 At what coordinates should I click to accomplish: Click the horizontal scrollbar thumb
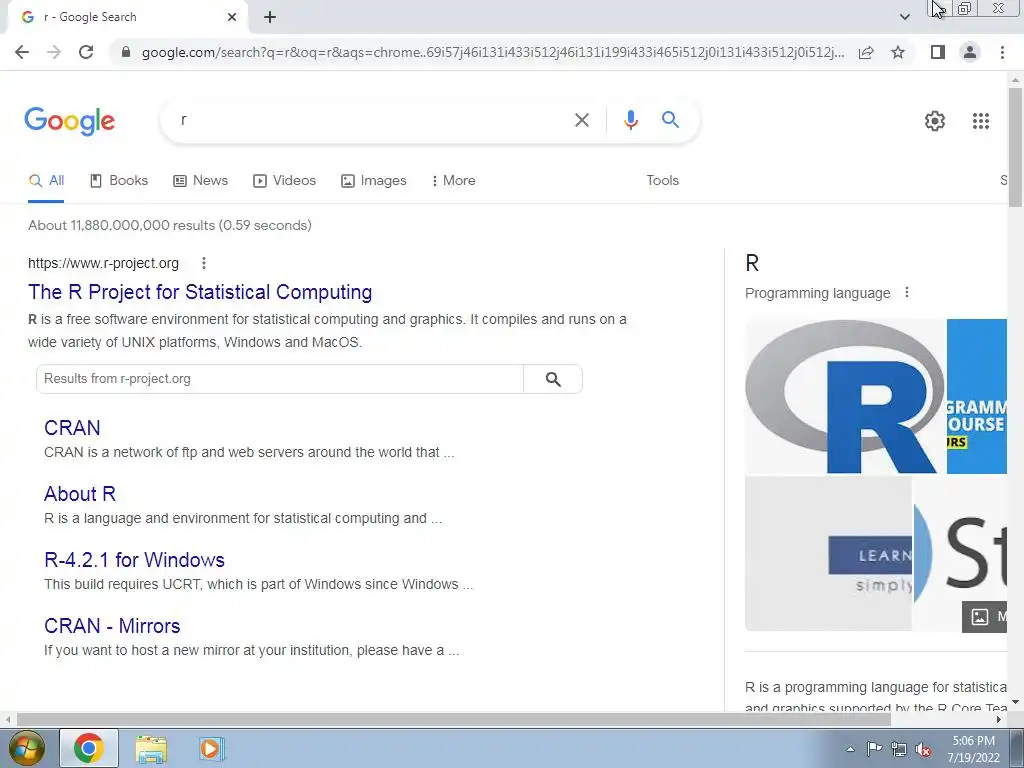pyautogui.click(x=454, y=720)
